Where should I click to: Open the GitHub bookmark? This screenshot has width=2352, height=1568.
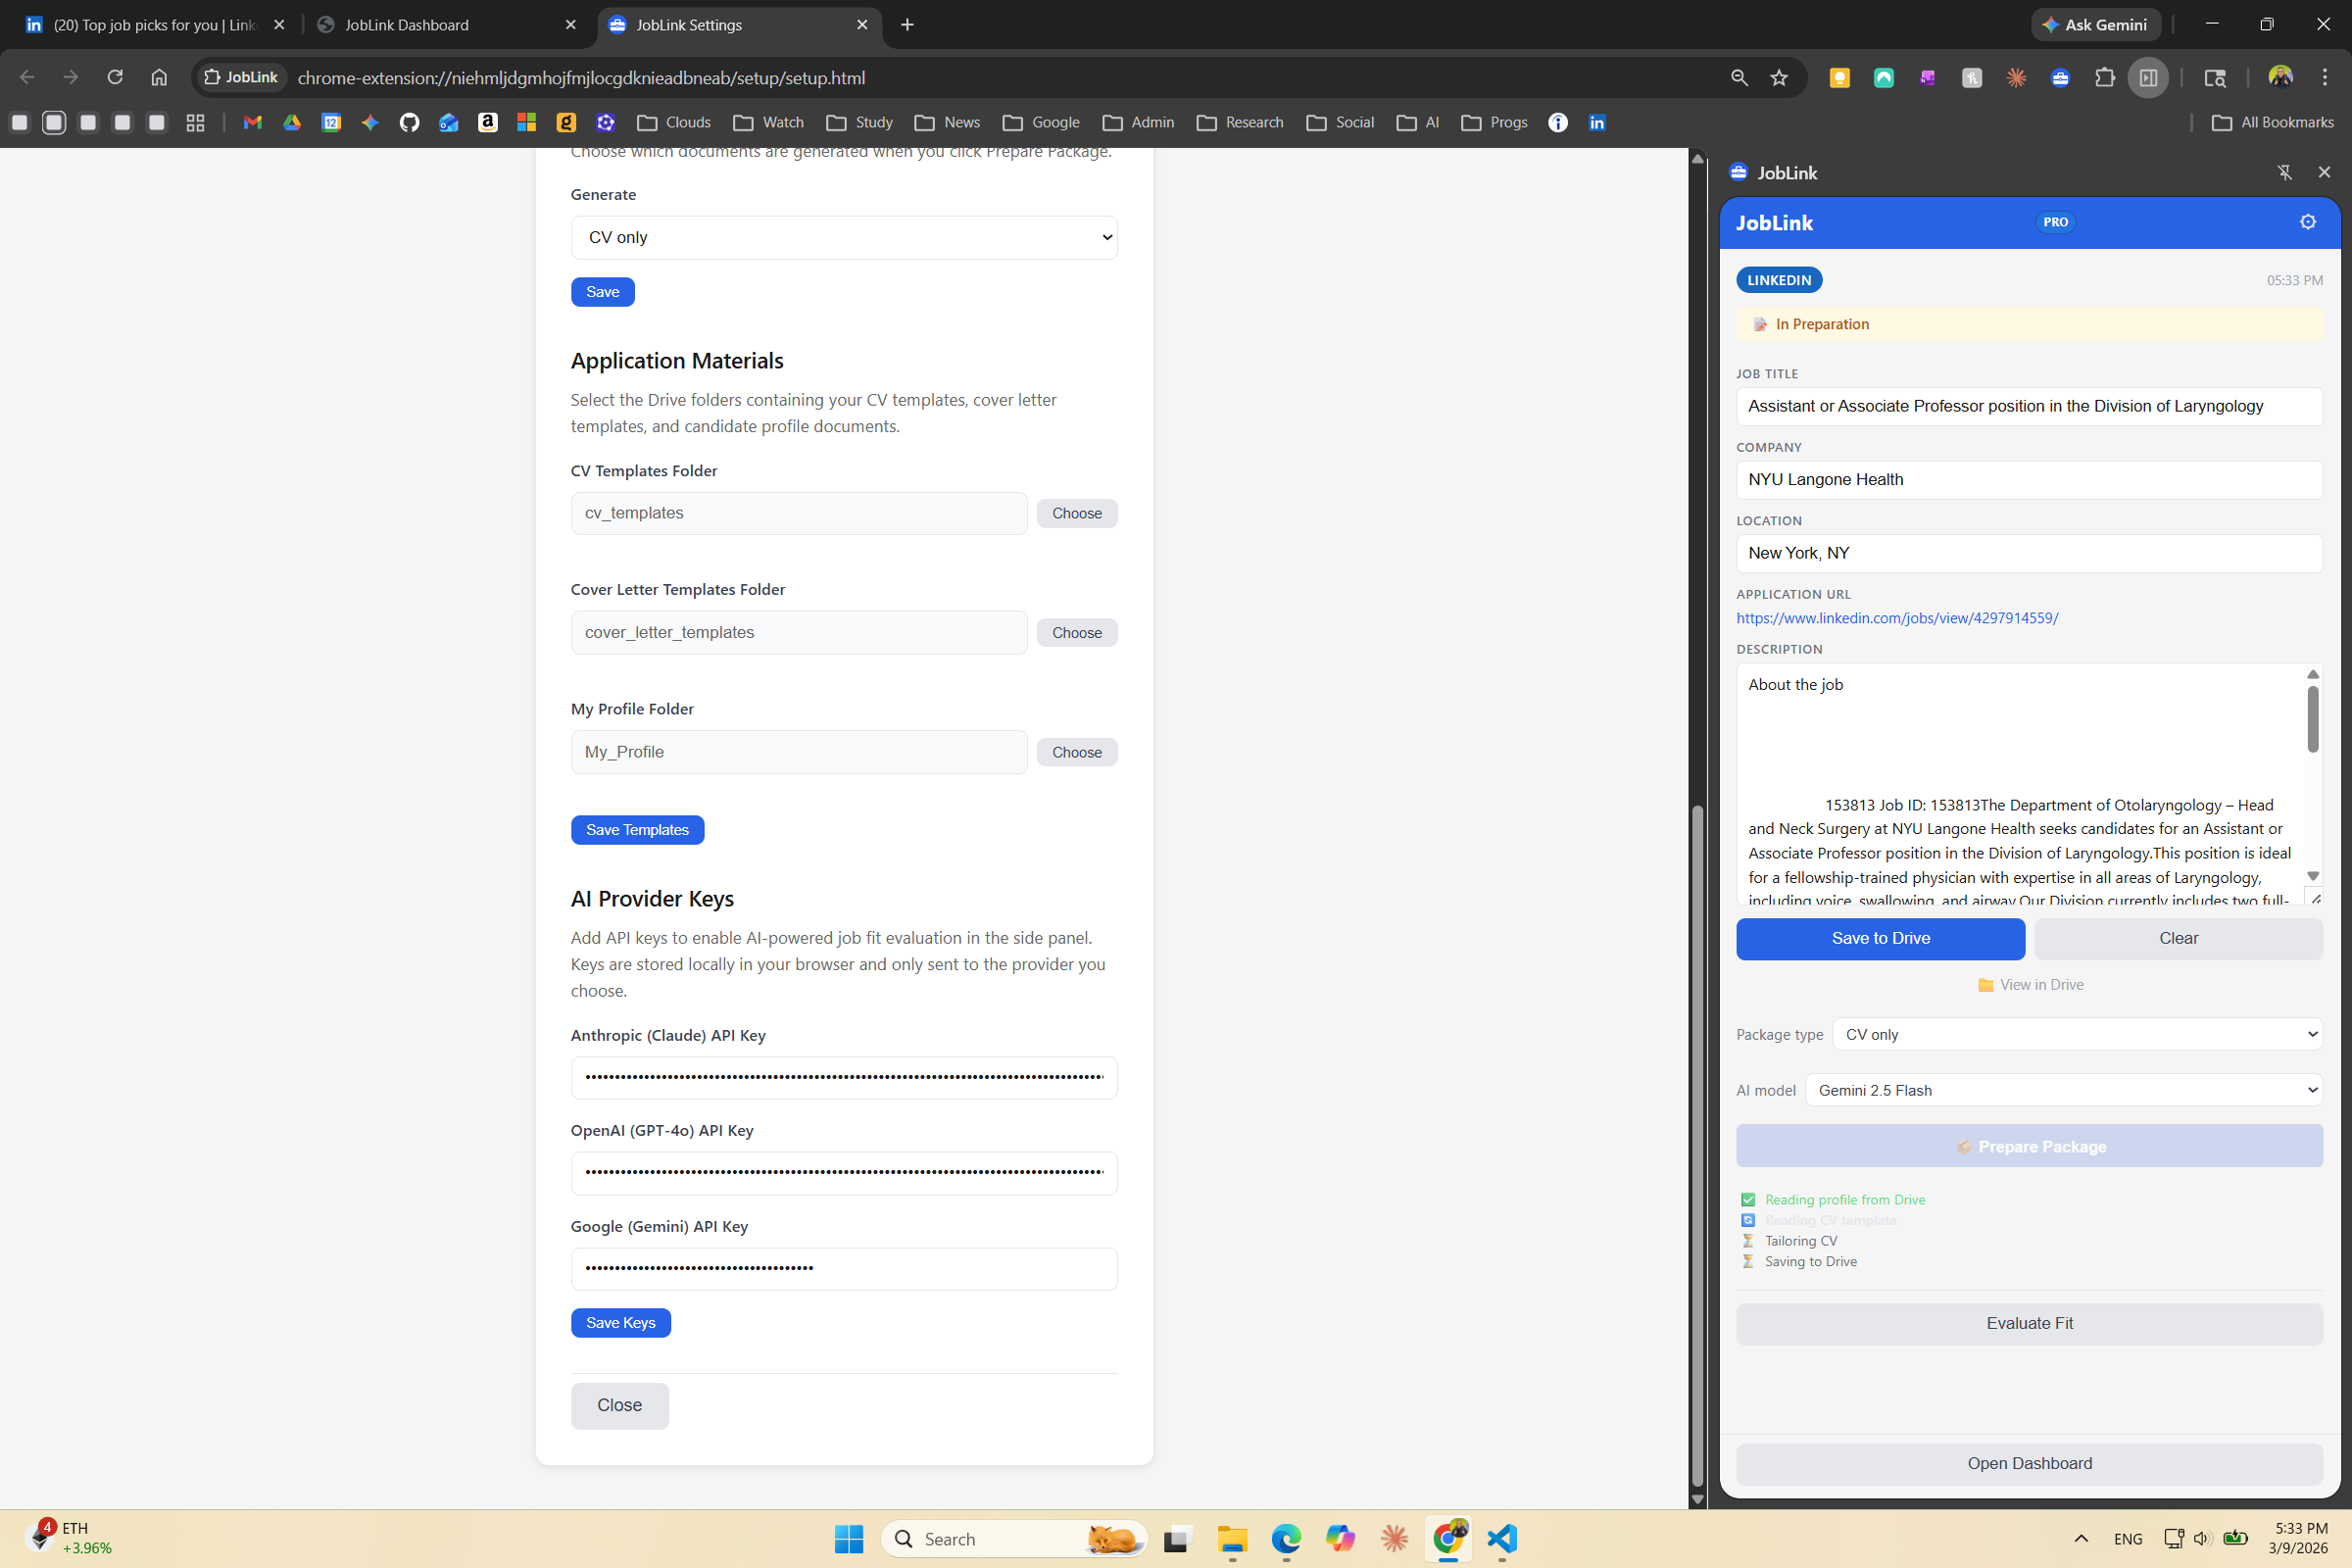[409, 122]
